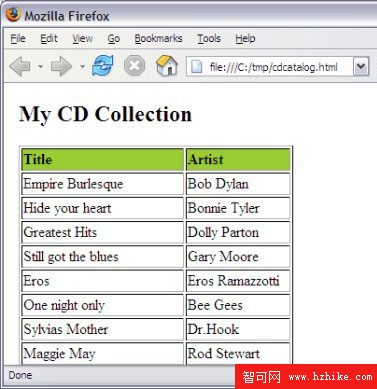Click the cdcatalog.html address field
Image resolution: width=377 pixels, height=389 pixels.
(x=269, y=67)
